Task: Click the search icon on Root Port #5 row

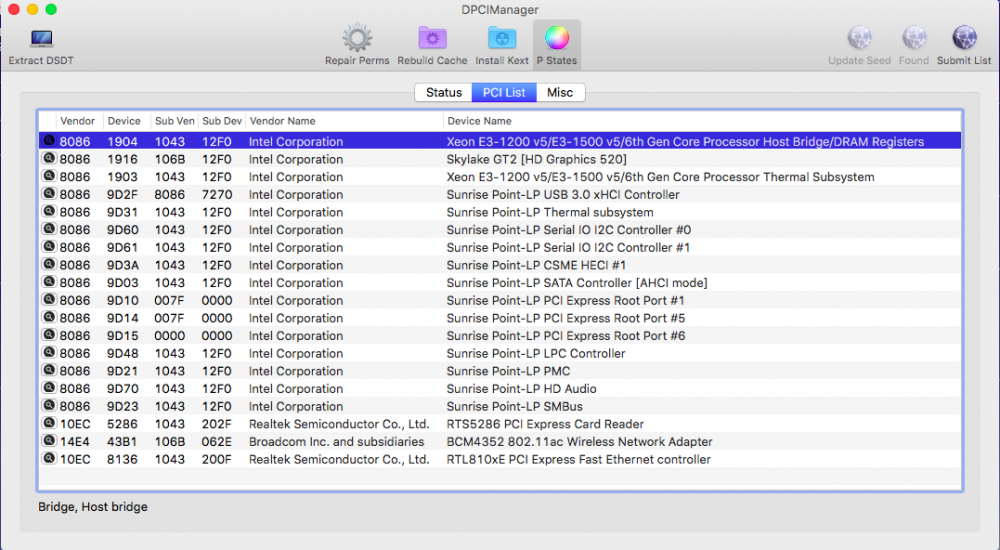Action: pos(49,317)
